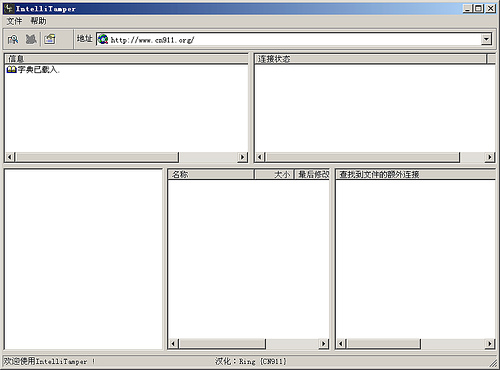Viewport: 500px width, 370px height.
Task: Click left arrow of extra links scrollbar
Action: (x=341, y=344)
